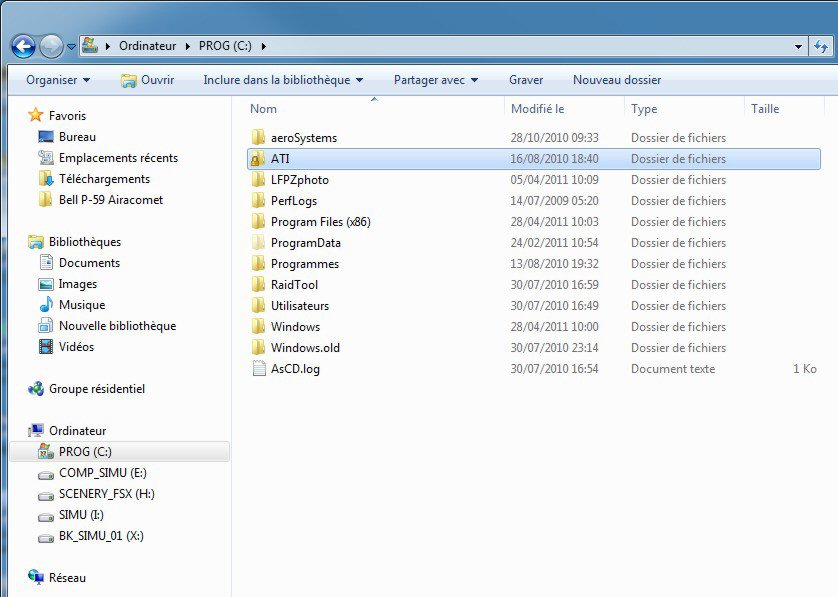The width and height of the screenshot is (838, 597).
Task: Click the date 14/07/2009 05:20
Action: pyautogui.click(x=554, y=200)
